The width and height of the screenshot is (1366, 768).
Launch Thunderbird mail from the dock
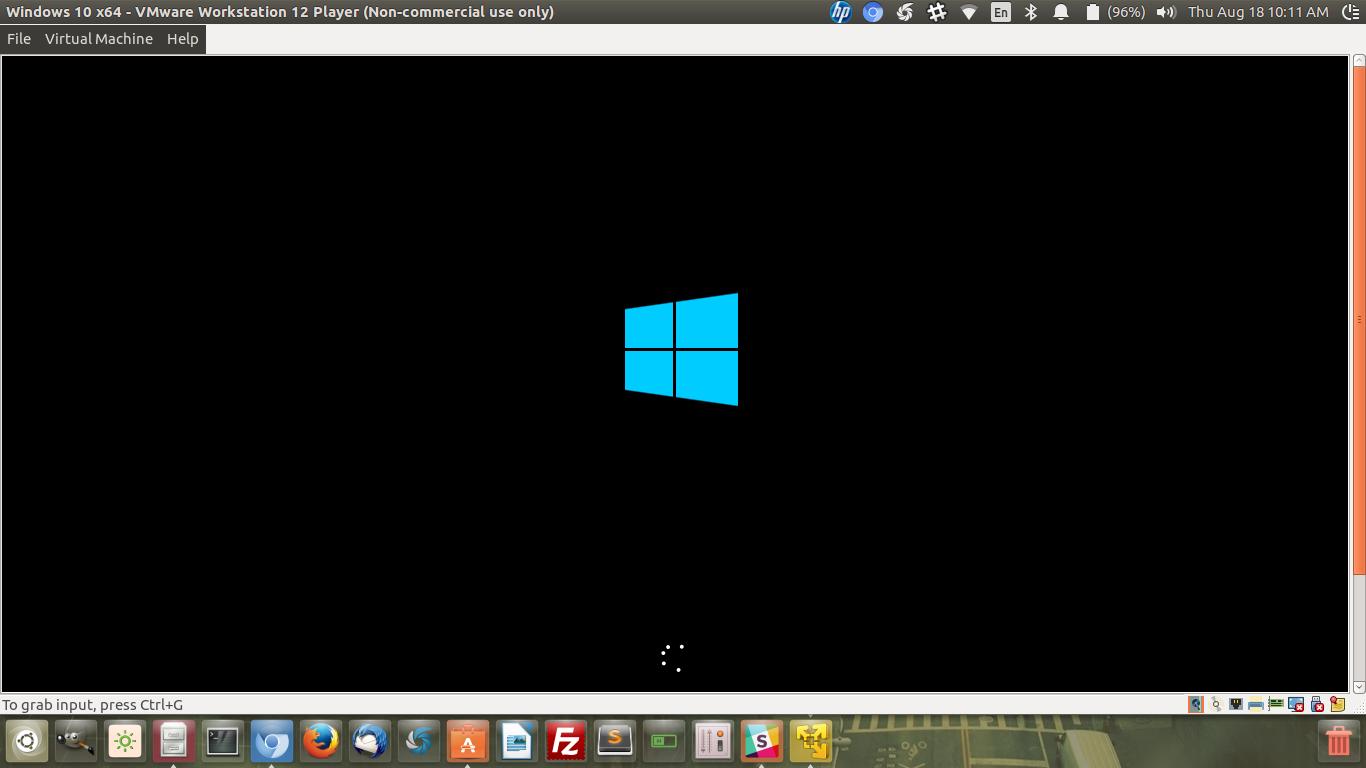[370, 742]
